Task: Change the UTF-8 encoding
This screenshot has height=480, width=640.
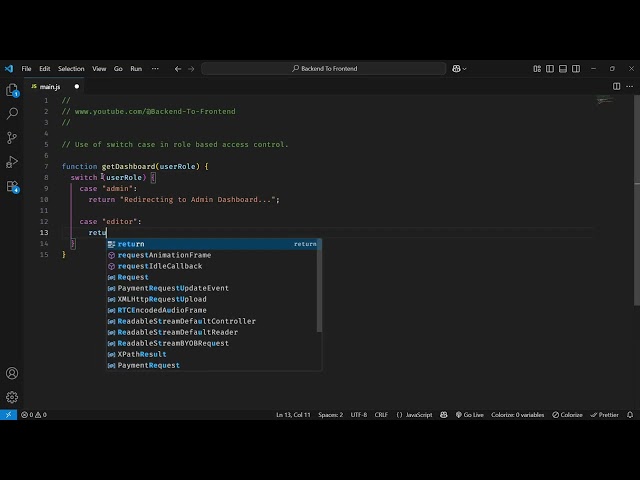Action: coord(359,415)
